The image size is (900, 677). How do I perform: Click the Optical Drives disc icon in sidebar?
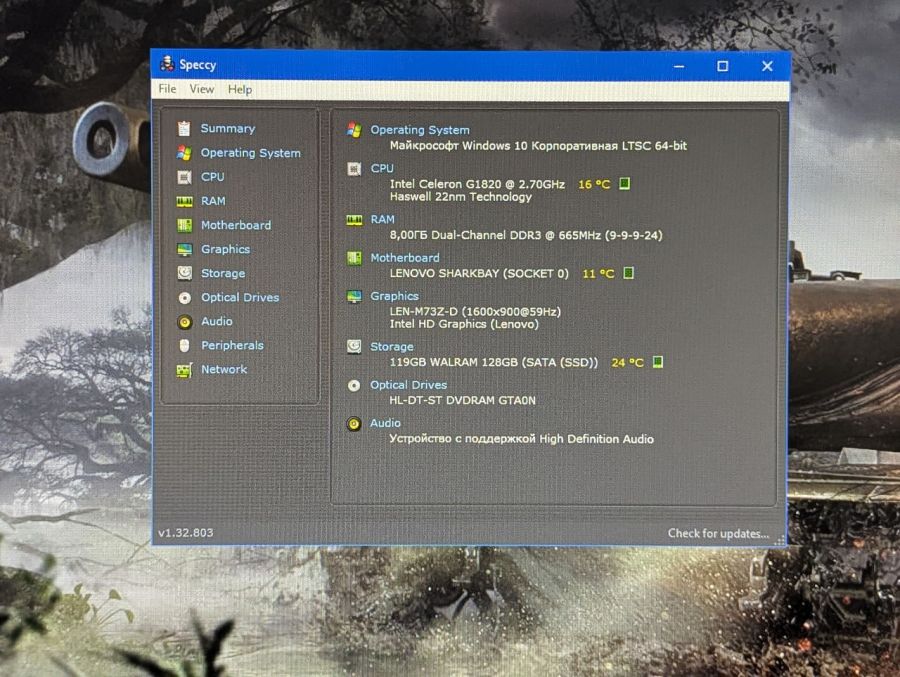click(184, 297)
